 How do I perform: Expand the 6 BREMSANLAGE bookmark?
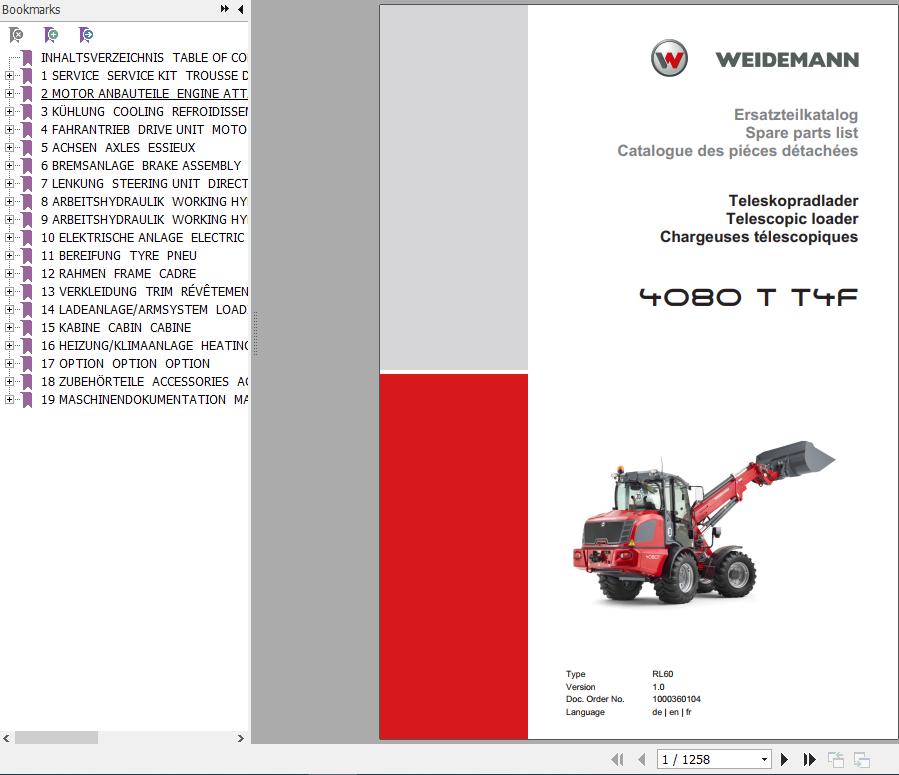pos(9,166)
